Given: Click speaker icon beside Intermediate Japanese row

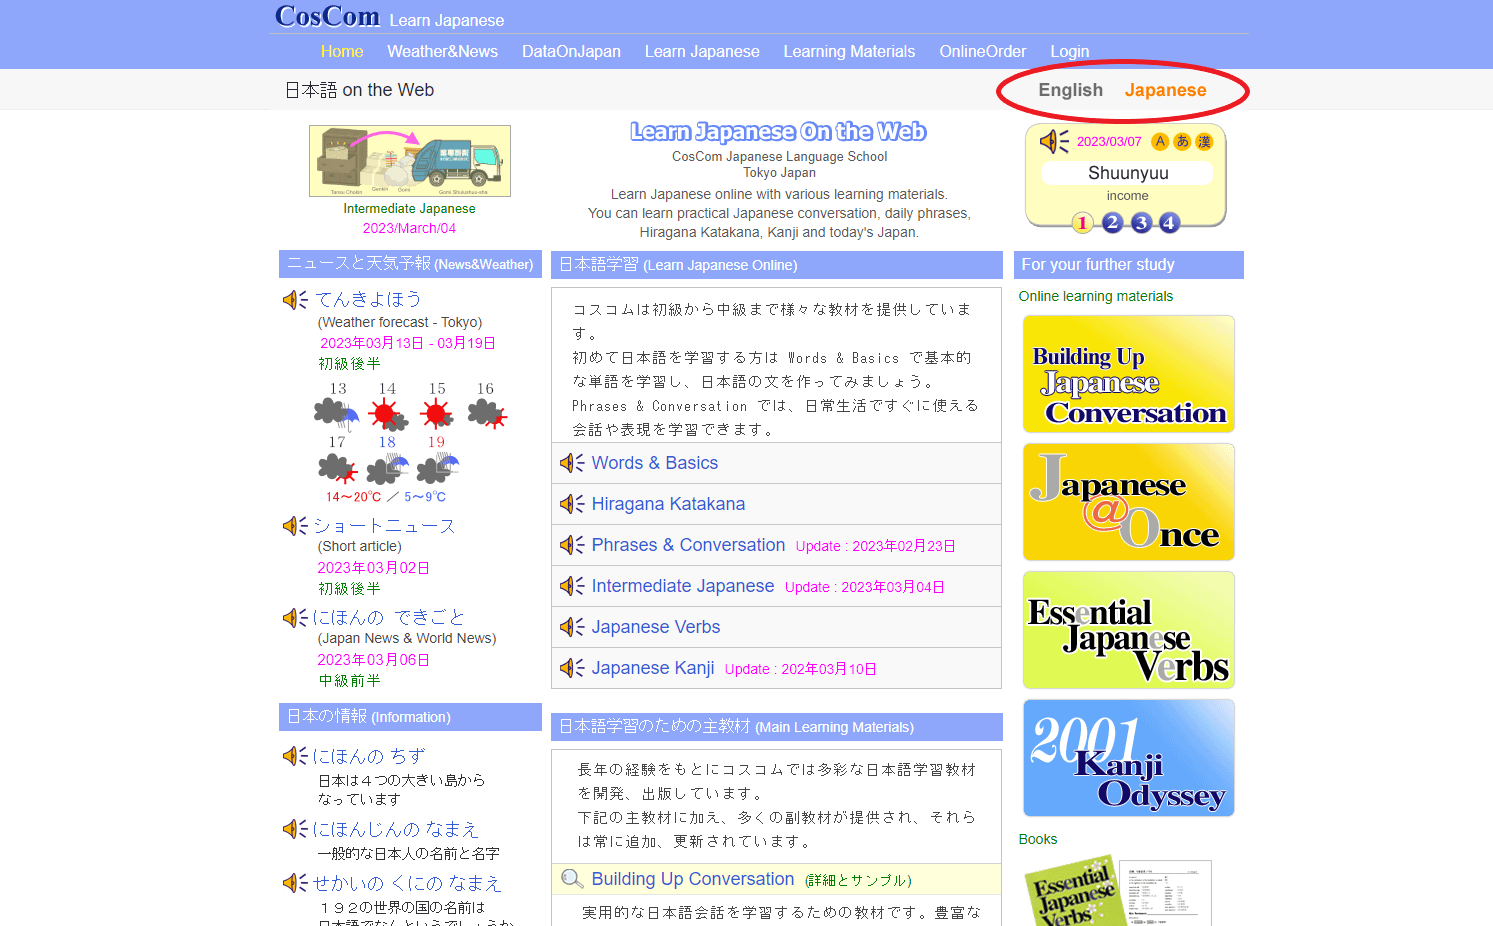Looking at the screenshot, I should coord(572,586).
